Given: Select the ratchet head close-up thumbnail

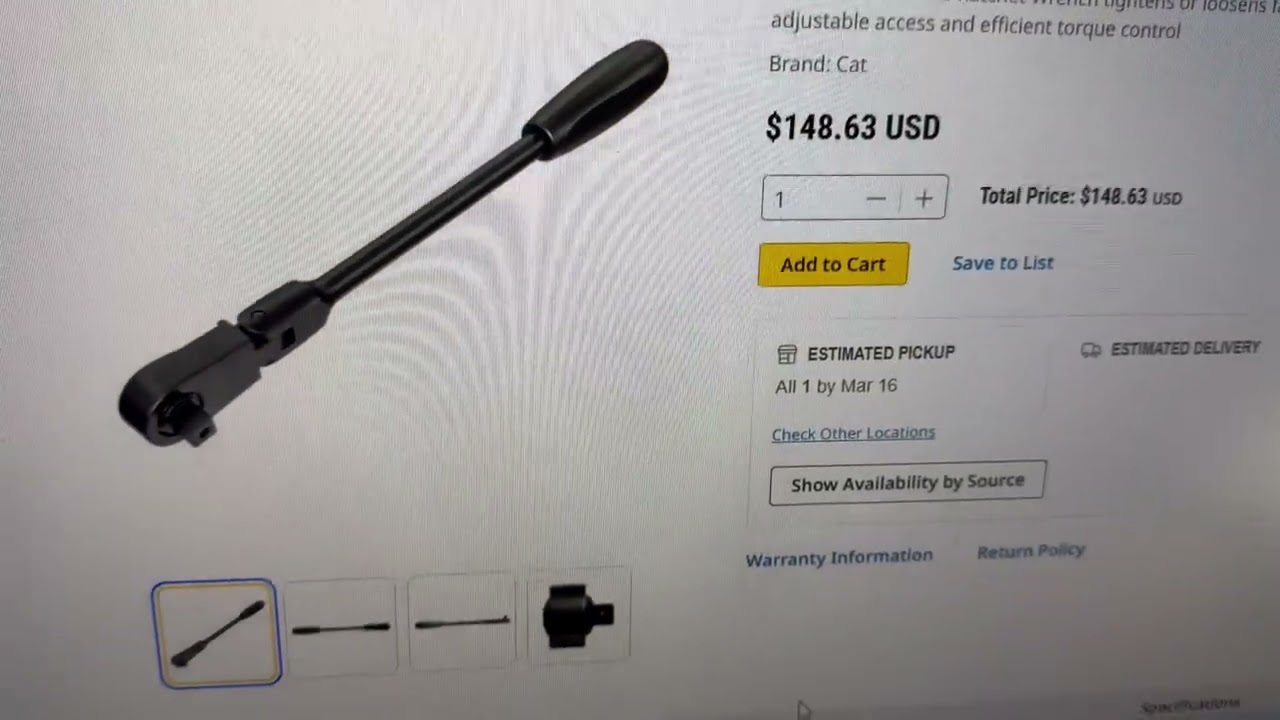Looking at the screenshot, I should tap(578, 617).
